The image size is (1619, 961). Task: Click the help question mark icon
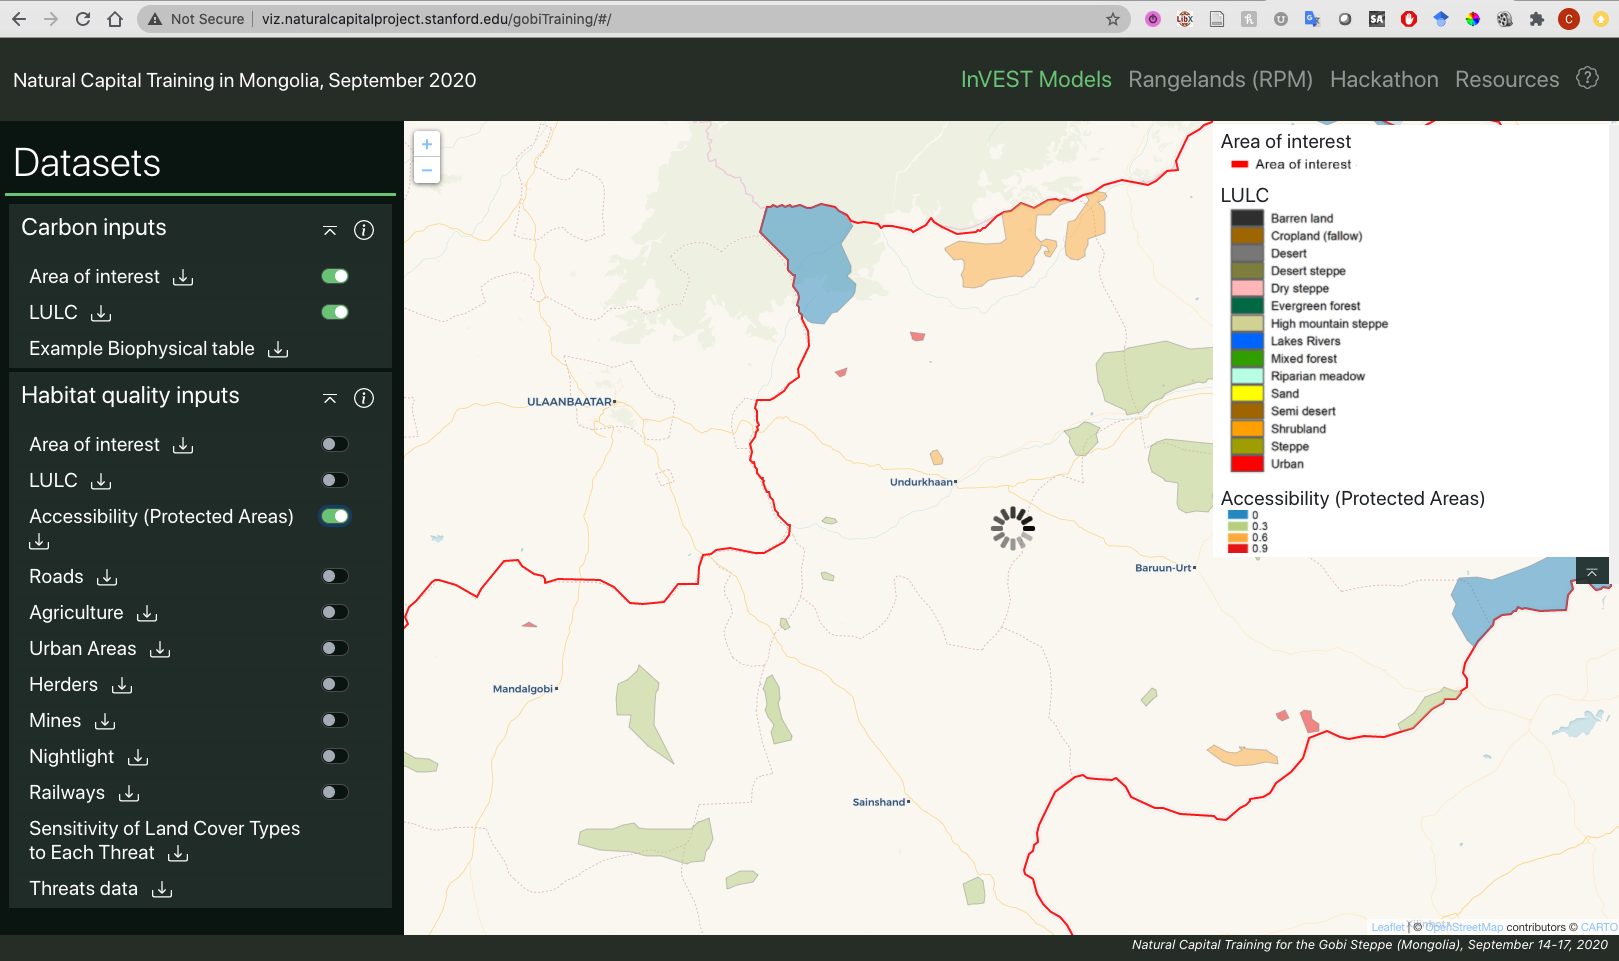coord(1587,78)
